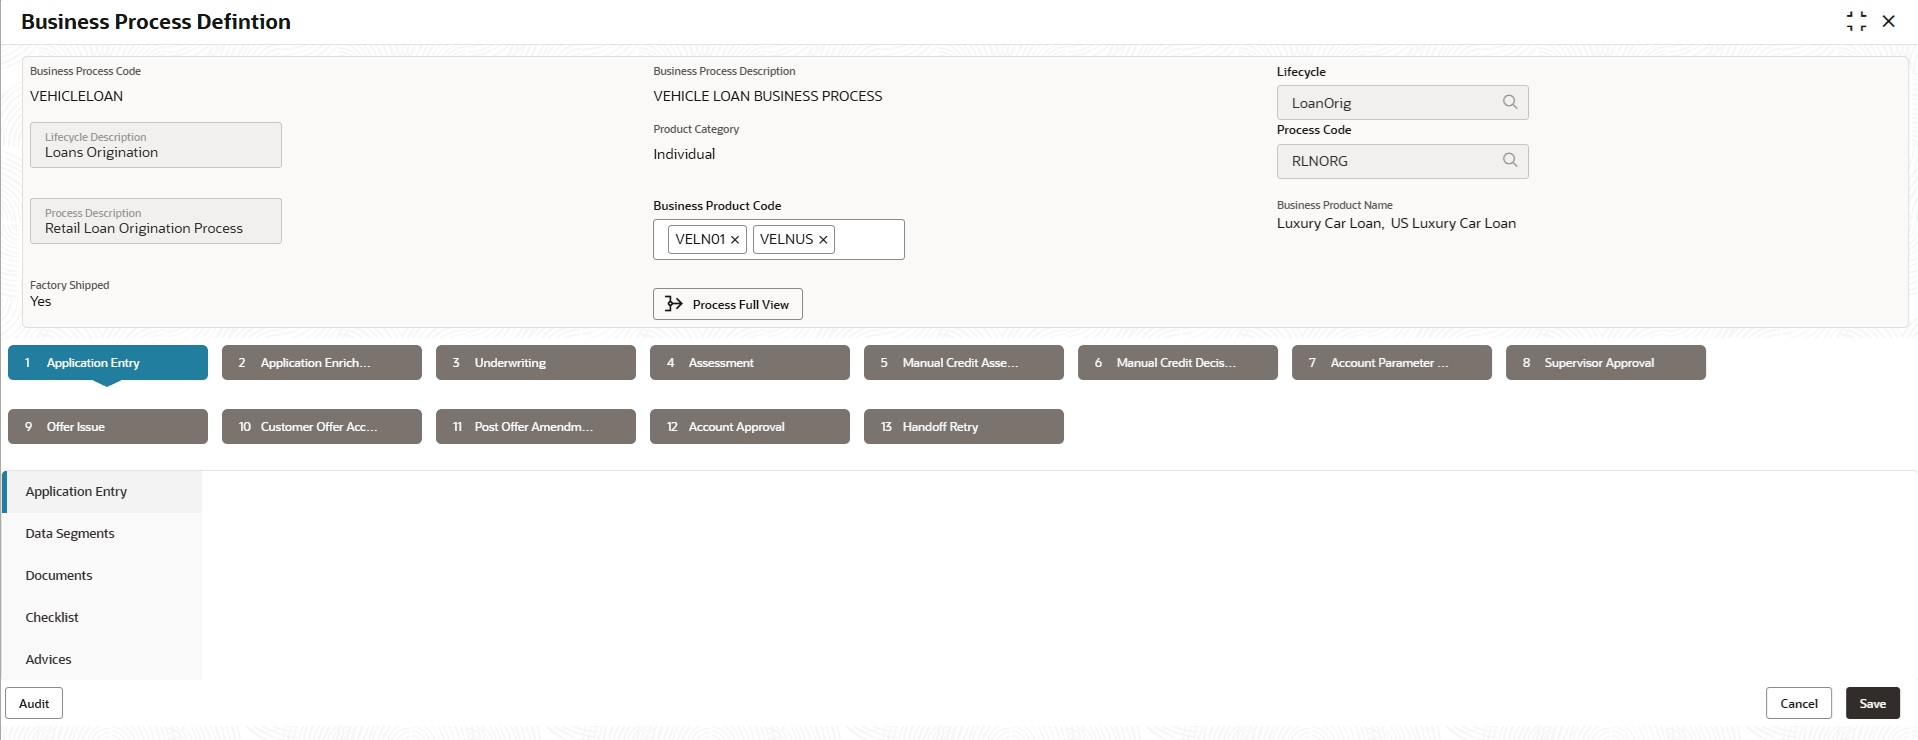Click the Lifecycle Description field
Viewport: 1918px width, 740px height.
[156, 145]
